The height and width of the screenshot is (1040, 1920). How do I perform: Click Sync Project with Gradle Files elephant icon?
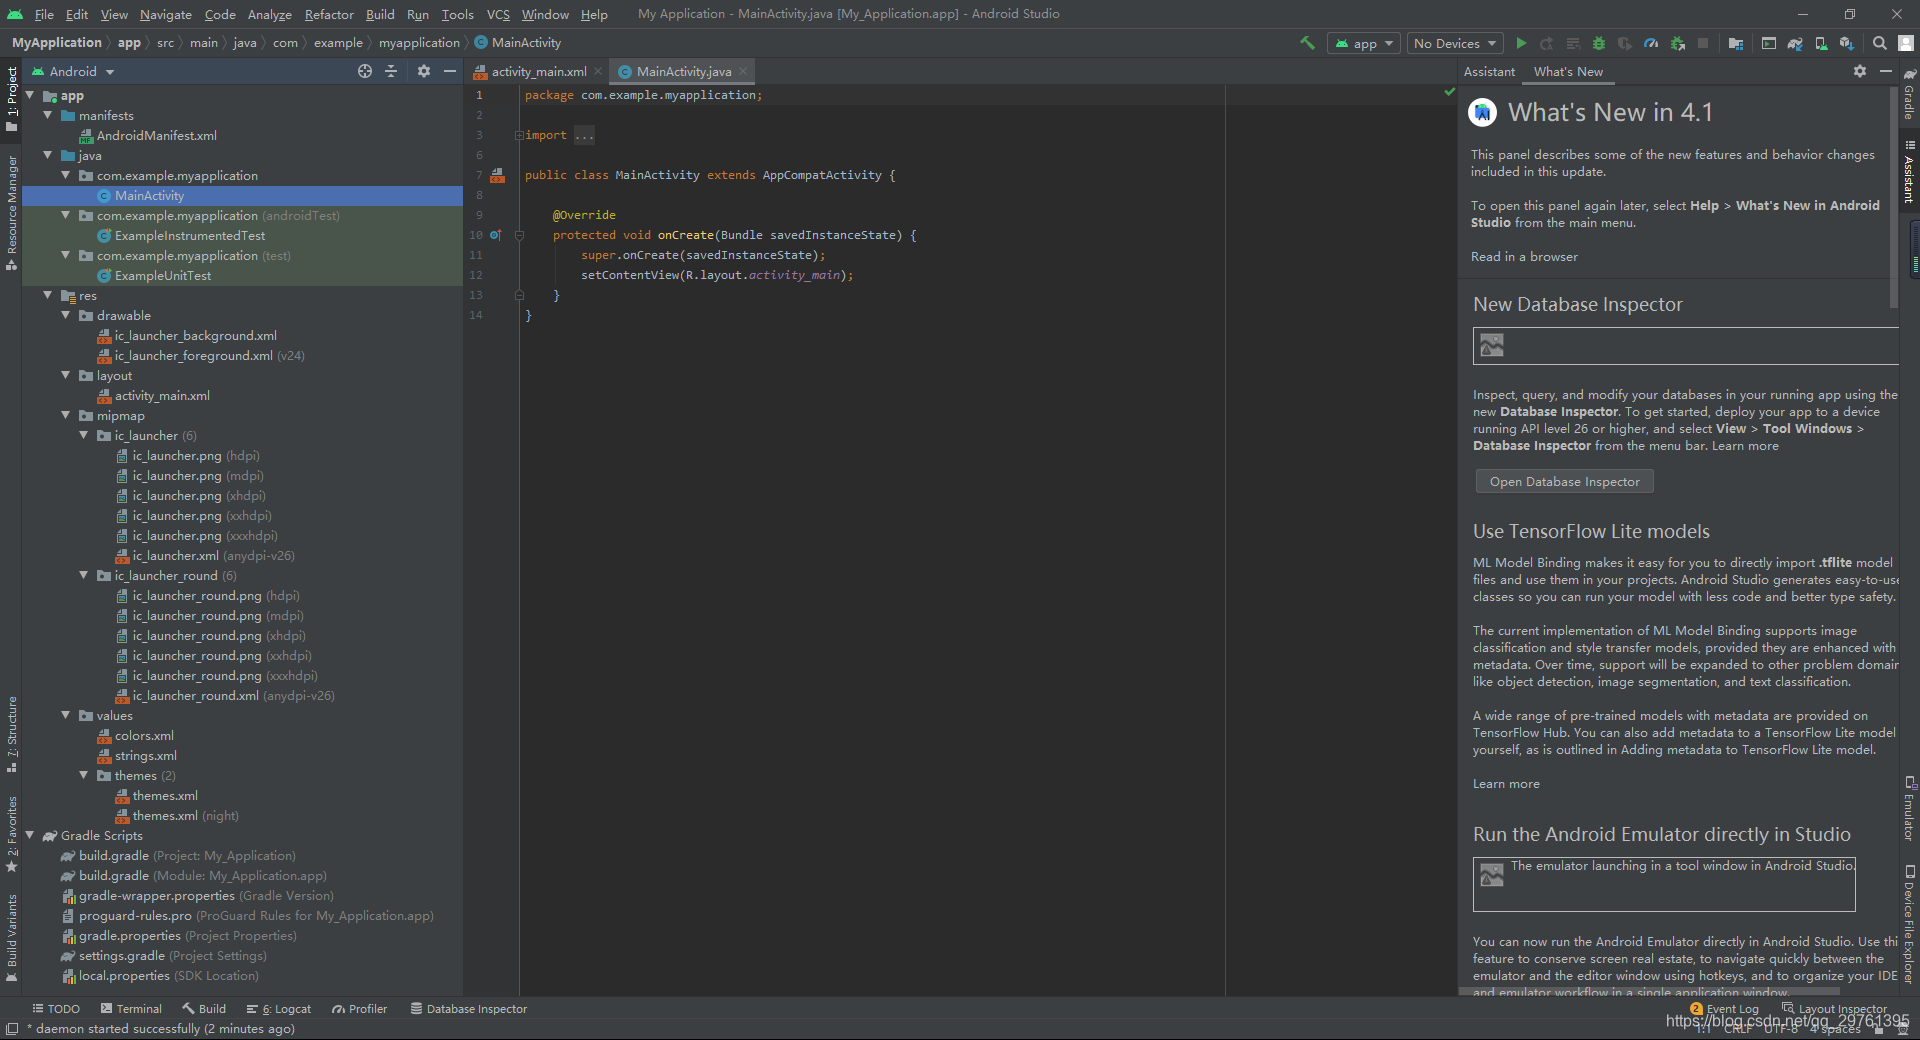[x=1795, y=43]
